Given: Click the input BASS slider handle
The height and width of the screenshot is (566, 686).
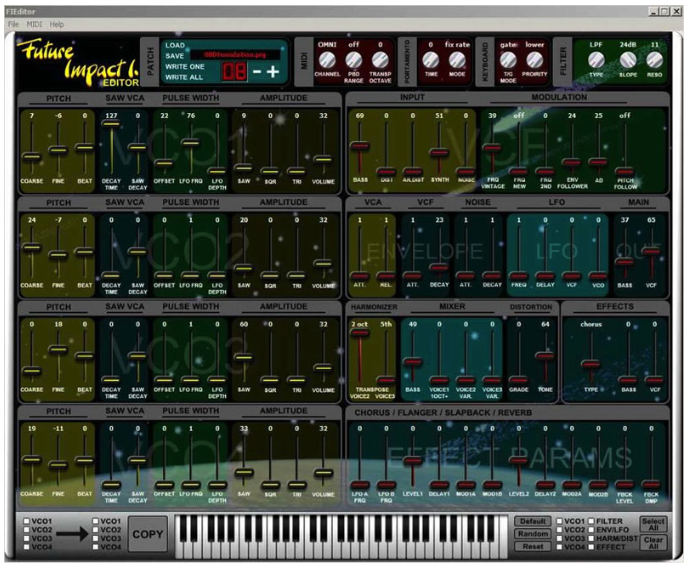Looking at the screenshot, I should pyautogui.click(x=360, y=146).
